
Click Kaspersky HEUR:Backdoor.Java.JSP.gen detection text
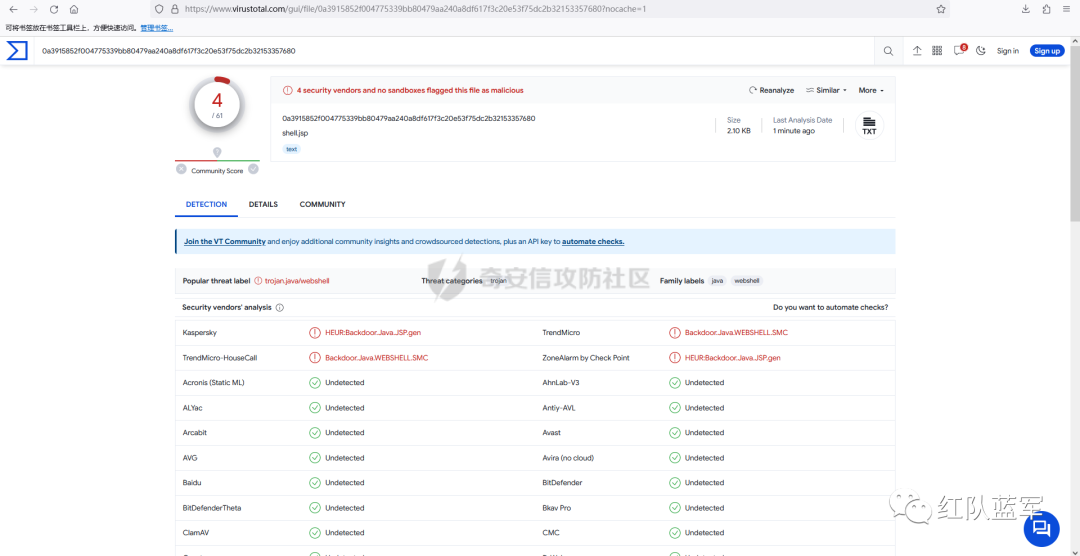[373, 333]
